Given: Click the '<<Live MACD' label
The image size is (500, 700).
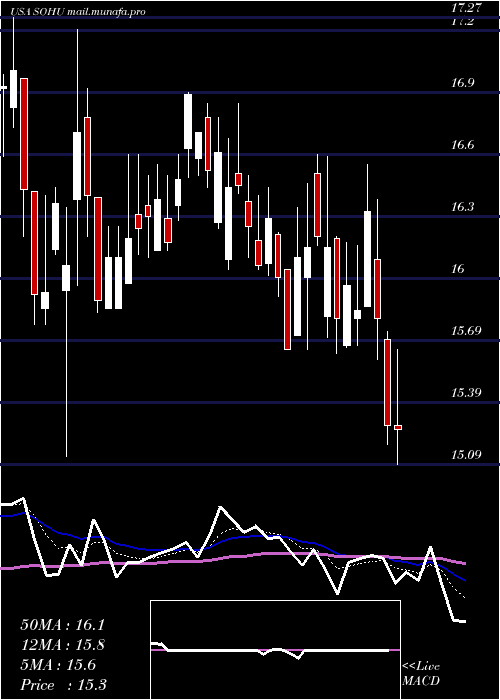Looking at the screenshot, I should 421,674.
